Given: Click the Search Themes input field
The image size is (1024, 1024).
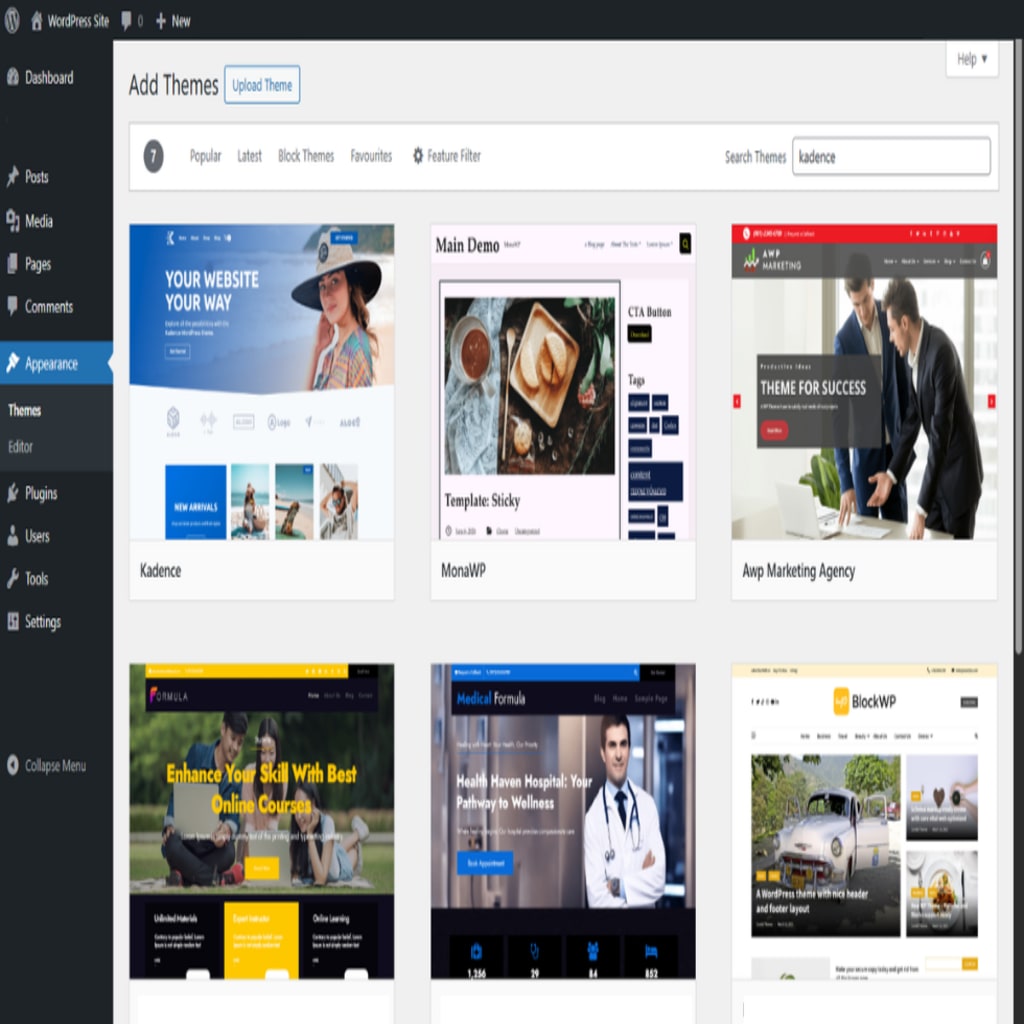Looking at the screenshot, I should coord(891,156).
